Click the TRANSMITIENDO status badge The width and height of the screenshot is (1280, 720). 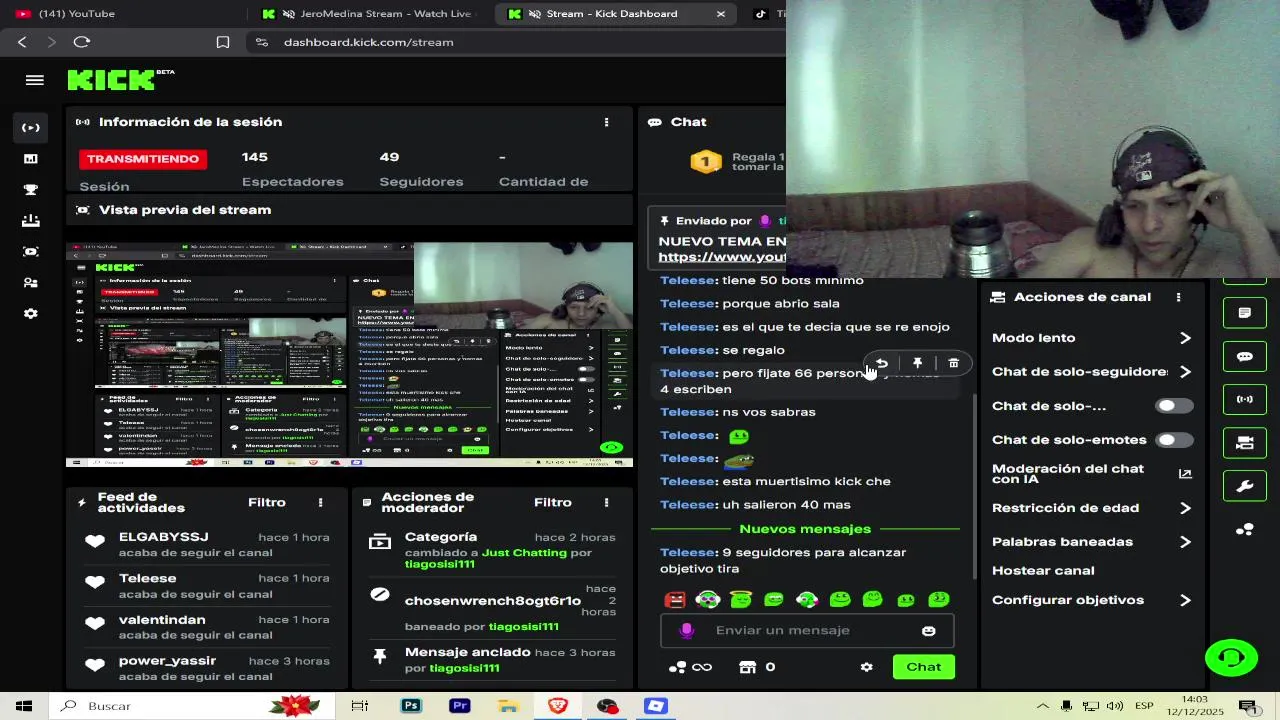click(x=143, y=159)
